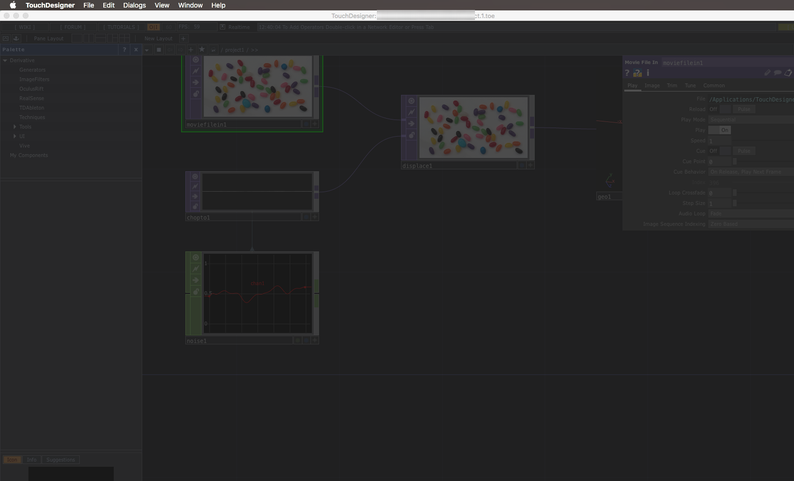The image size is (794, 481).
Task: Click the operator info 'i' icon
Action: click(648, 73)
